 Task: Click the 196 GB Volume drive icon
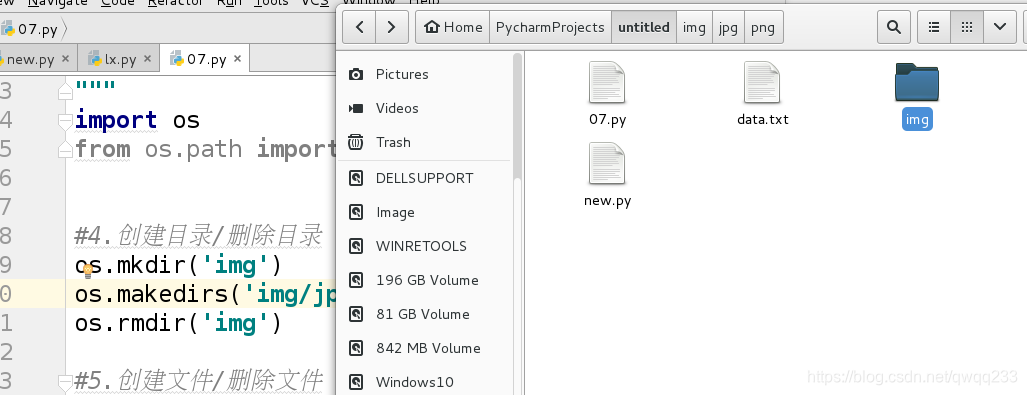coord(356,280)
